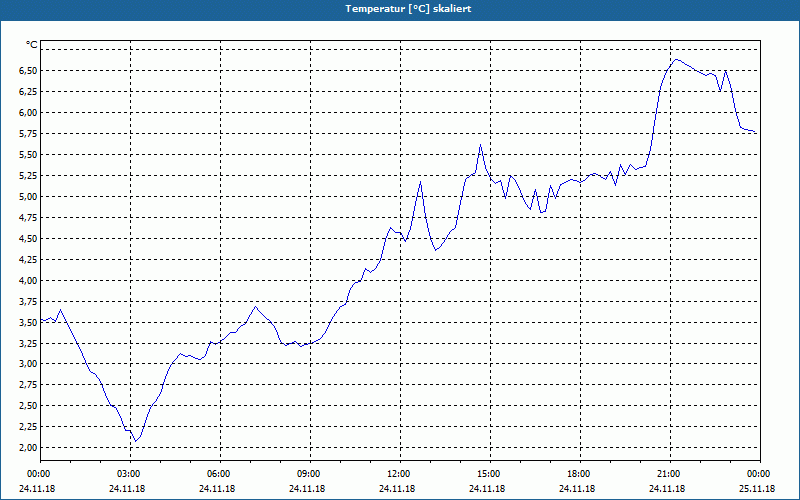
Task: Click the '°C' unit label on the y-axis
Action: 32,45
